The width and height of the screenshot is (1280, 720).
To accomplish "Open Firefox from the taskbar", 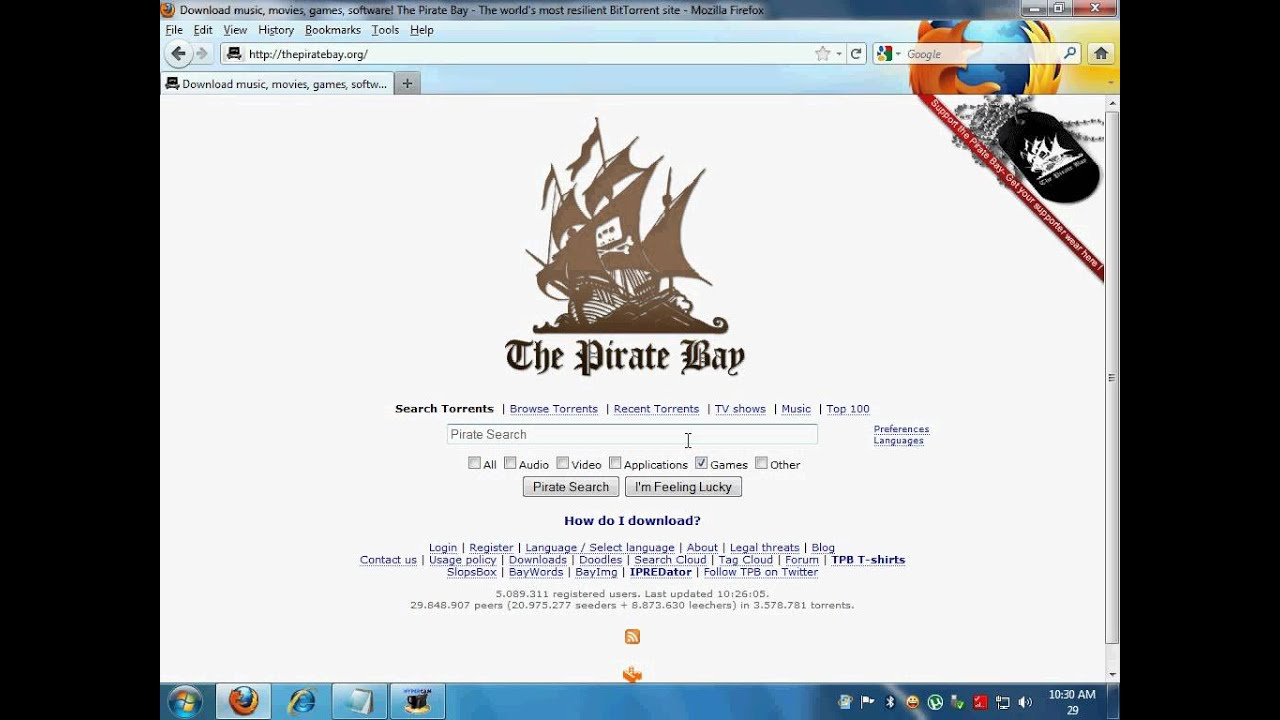I will pyautogui.click(x=243, y=701).
